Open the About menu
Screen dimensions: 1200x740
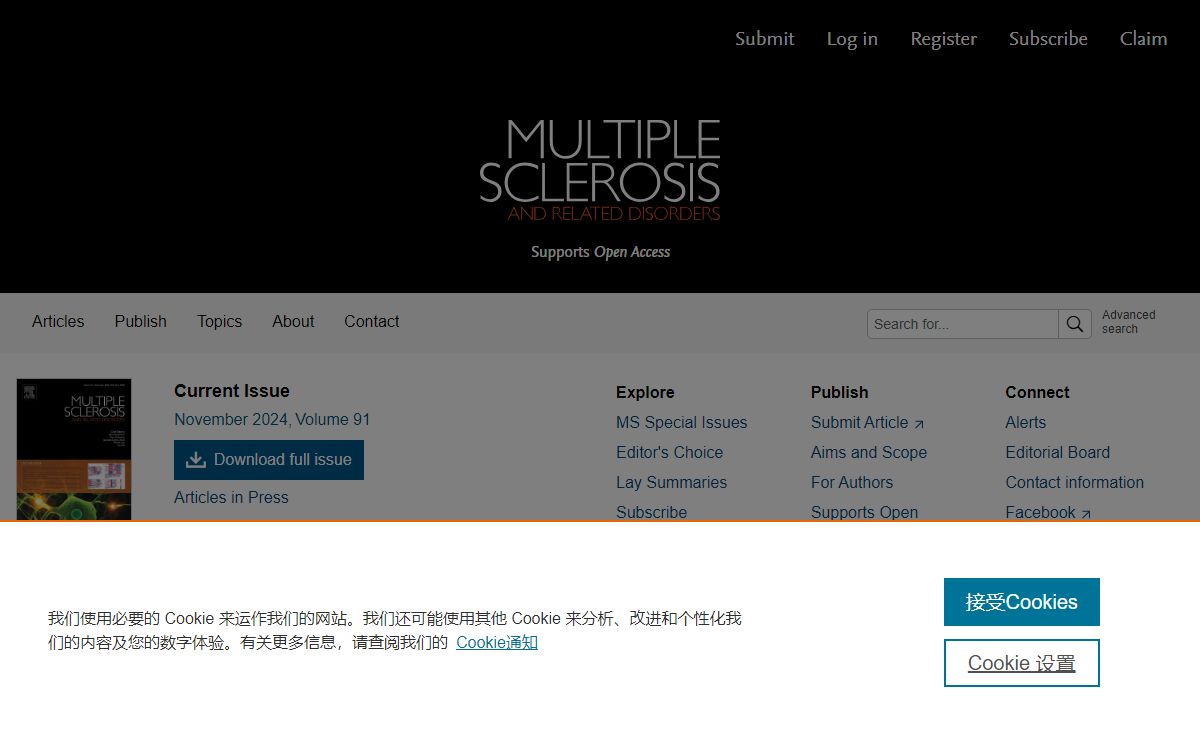point(293,322)
